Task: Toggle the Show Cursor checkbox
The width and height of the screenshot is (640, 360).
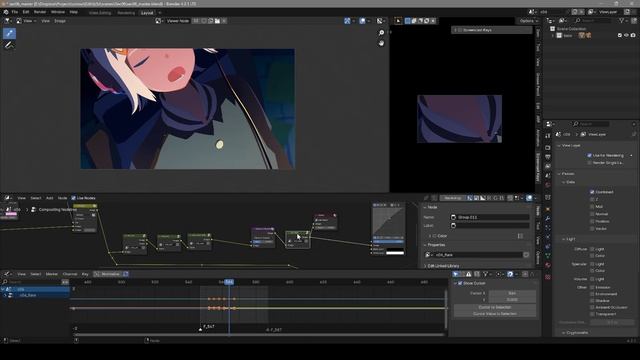Action: [460, 283]
